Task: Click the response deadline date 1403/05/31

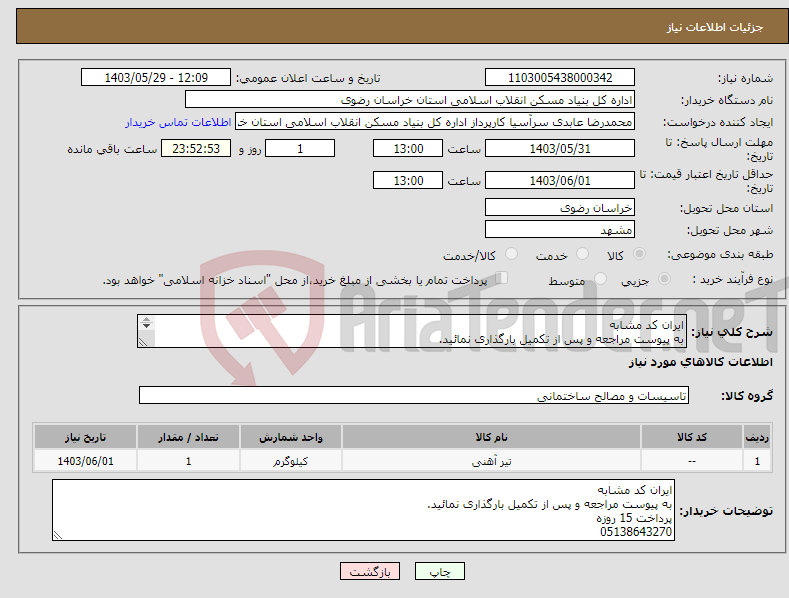Action: point(560,148)
